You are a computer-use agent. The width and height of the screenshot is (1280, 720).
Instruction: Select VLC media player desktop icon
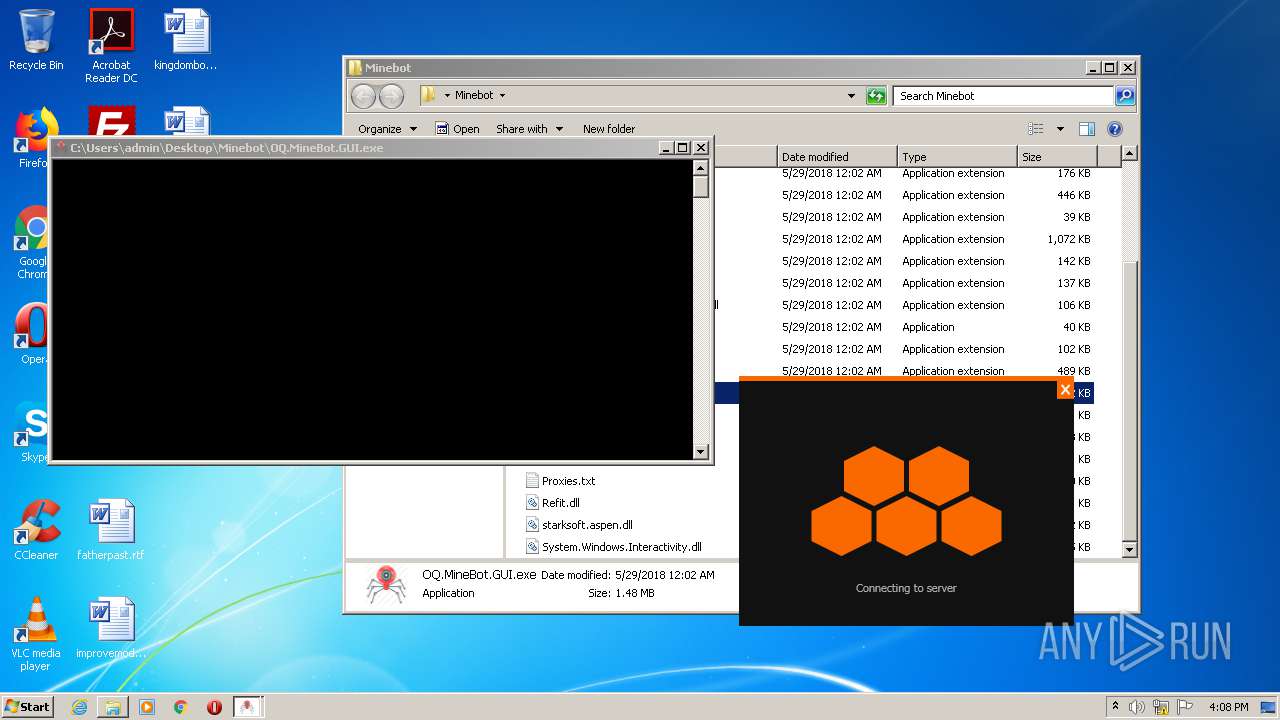point(36,634)
